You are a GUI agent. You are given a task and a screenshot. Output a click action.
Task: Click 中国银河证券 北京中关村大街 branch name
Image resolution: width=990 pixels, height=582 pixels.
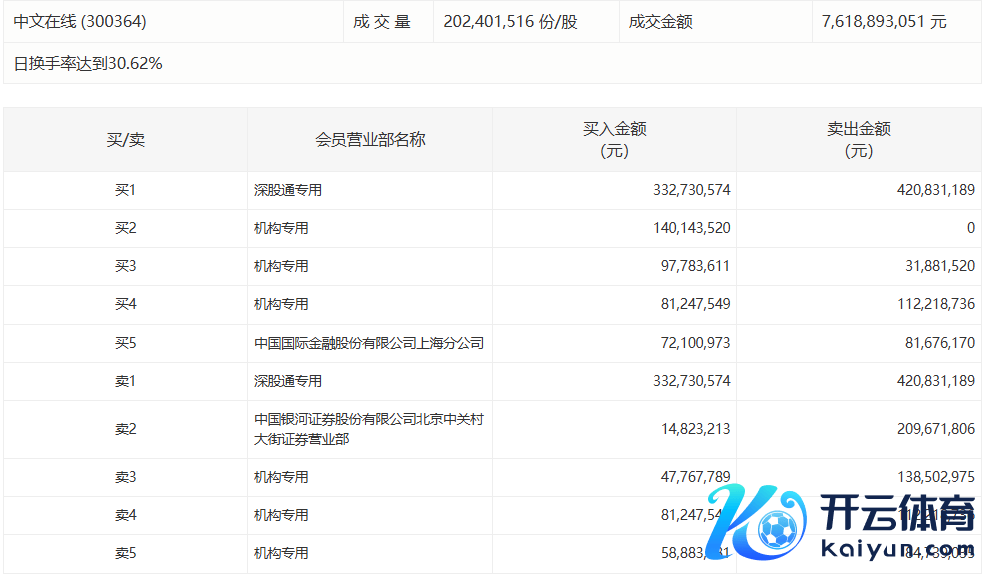(x=369, y=429)
